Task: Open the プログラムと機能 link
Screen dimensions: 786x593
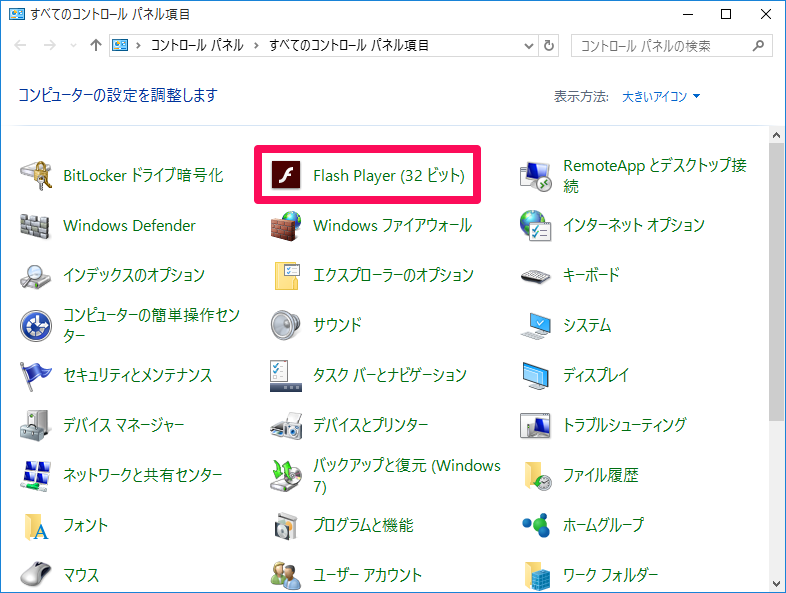Action: coord(362,525)
